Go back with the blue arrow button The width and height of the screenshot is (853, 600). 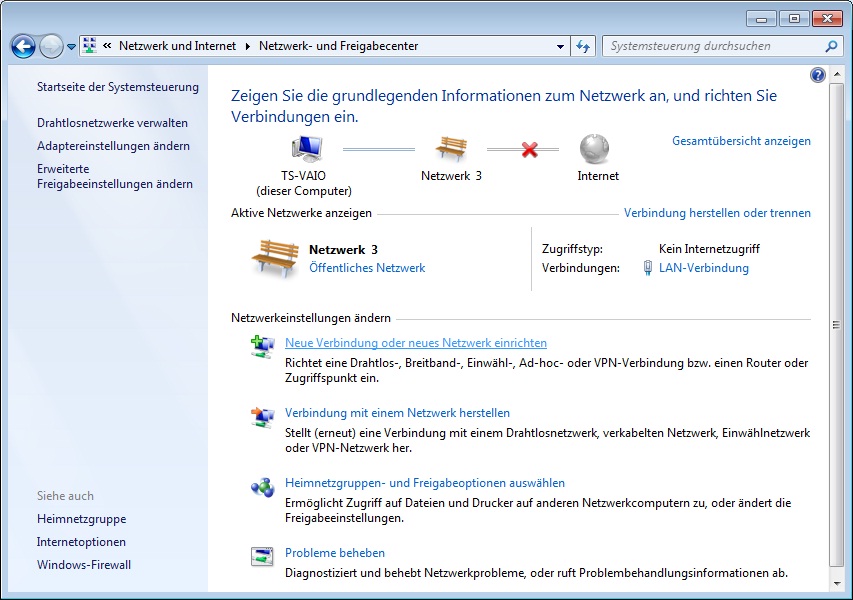23,46
